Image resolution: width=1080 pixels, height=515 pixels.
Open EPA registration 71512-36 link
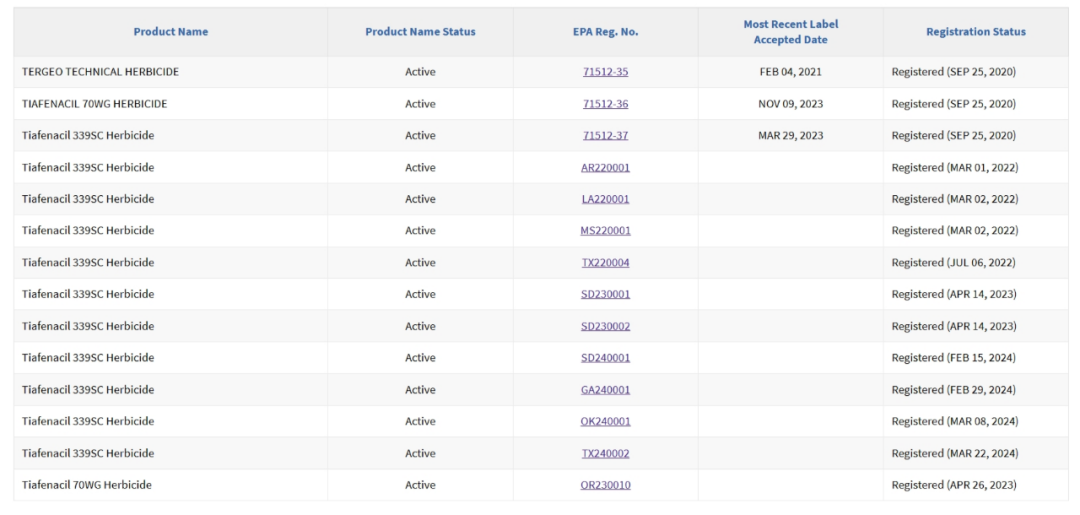(605, 104)
